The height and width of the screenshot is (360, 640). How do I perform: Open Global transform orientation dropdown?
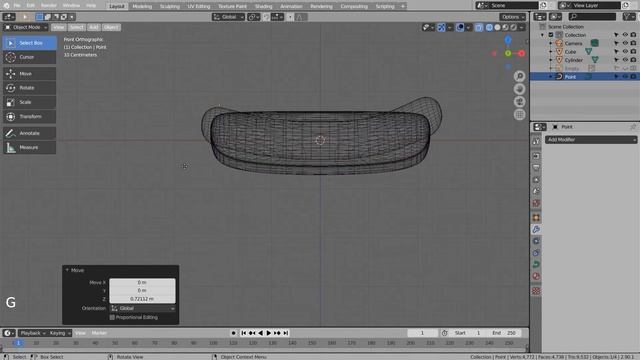click(x=229, y=17)
